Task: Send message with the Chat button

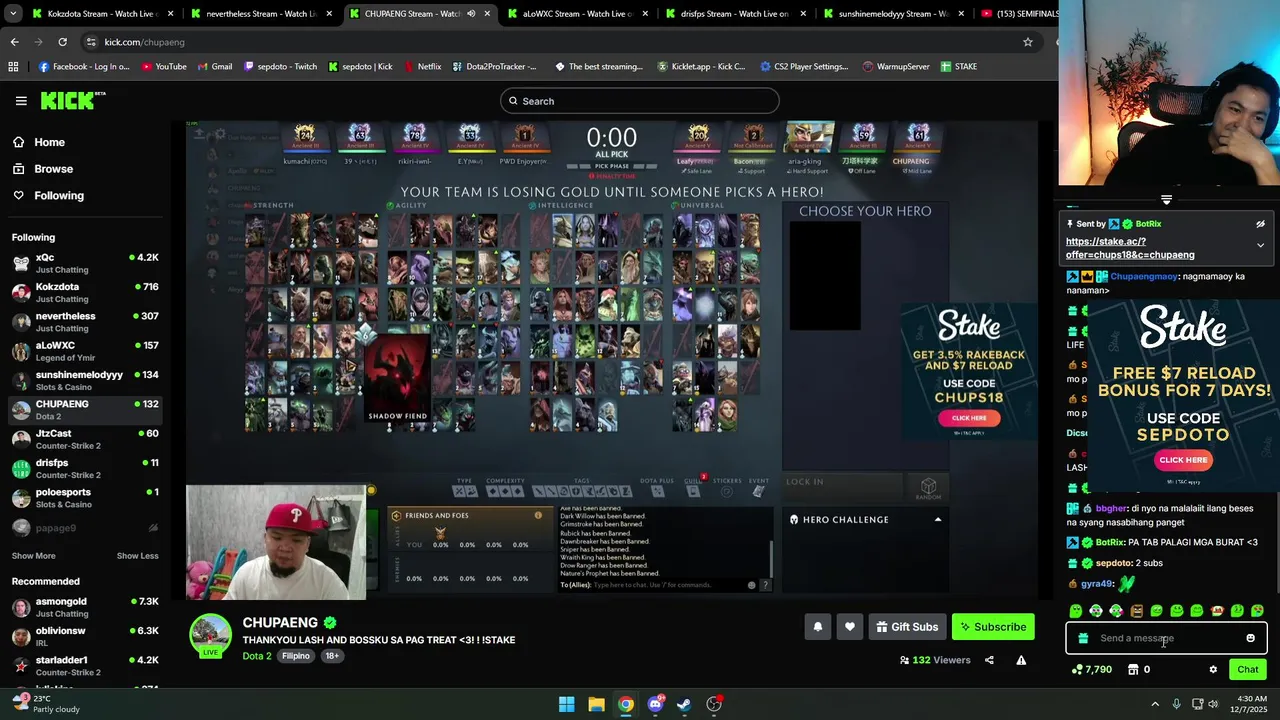Action: [1248, 670]
